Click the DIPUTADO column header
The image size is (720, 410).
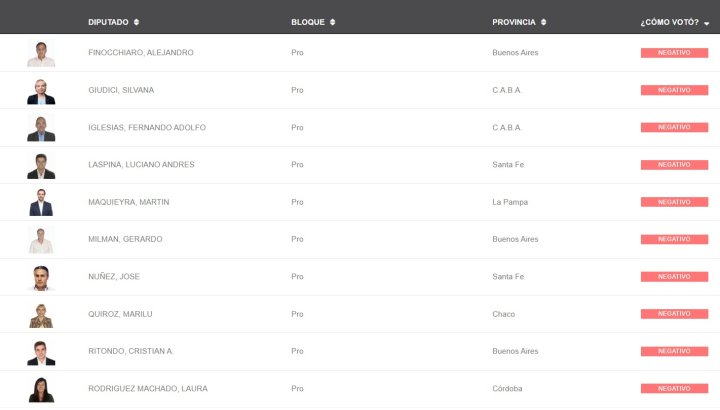coord(108,22)
